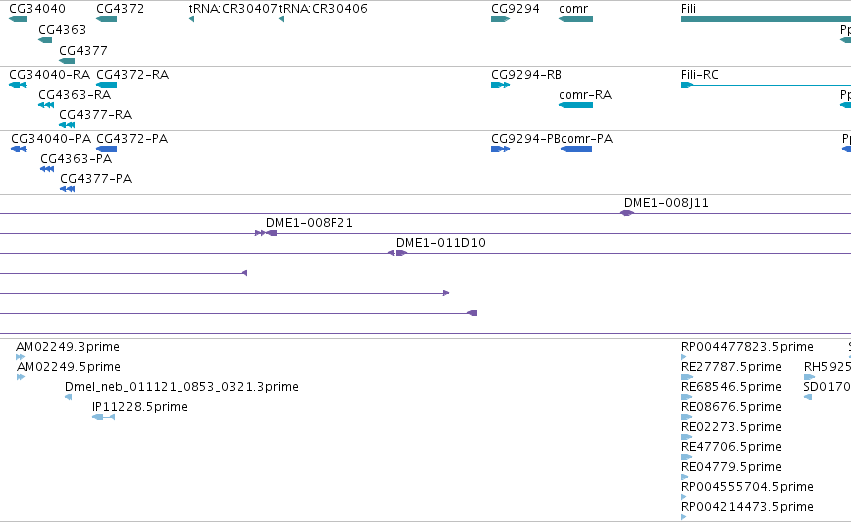Click the long Fili gene bar

[766, 19]
